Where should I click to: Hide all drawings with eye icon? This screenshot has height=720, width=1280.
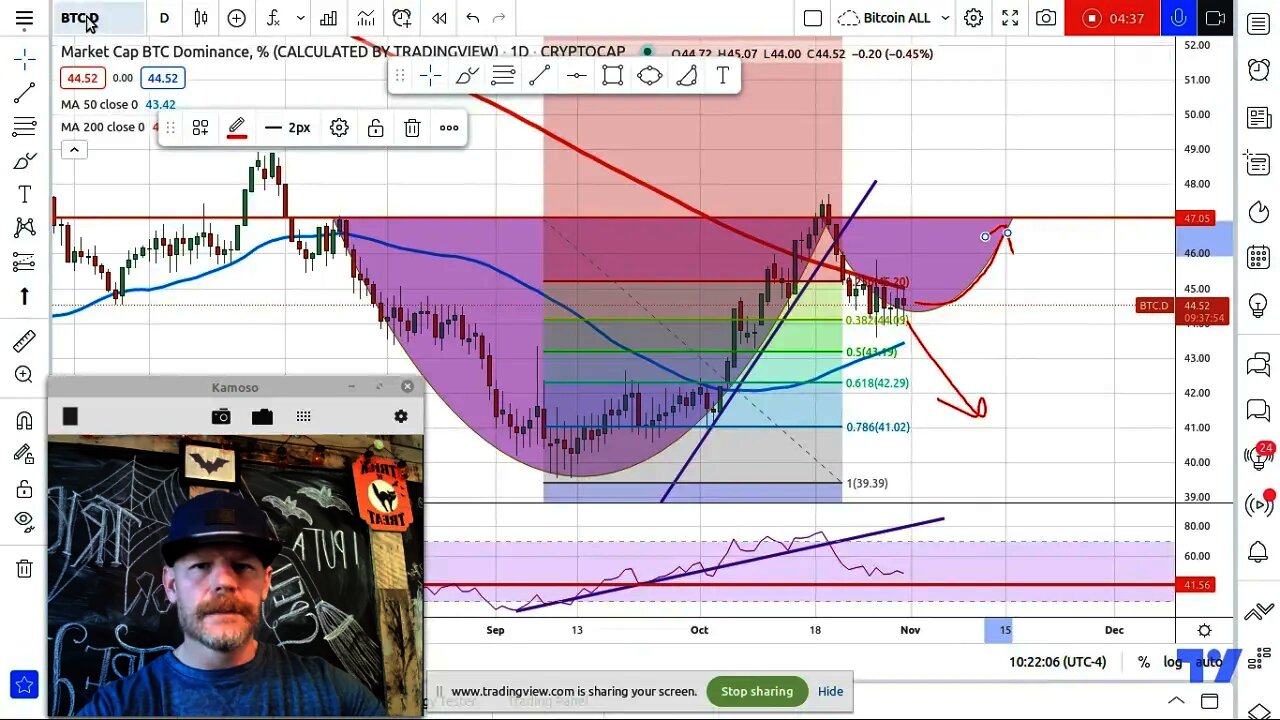tap(25, 521)
